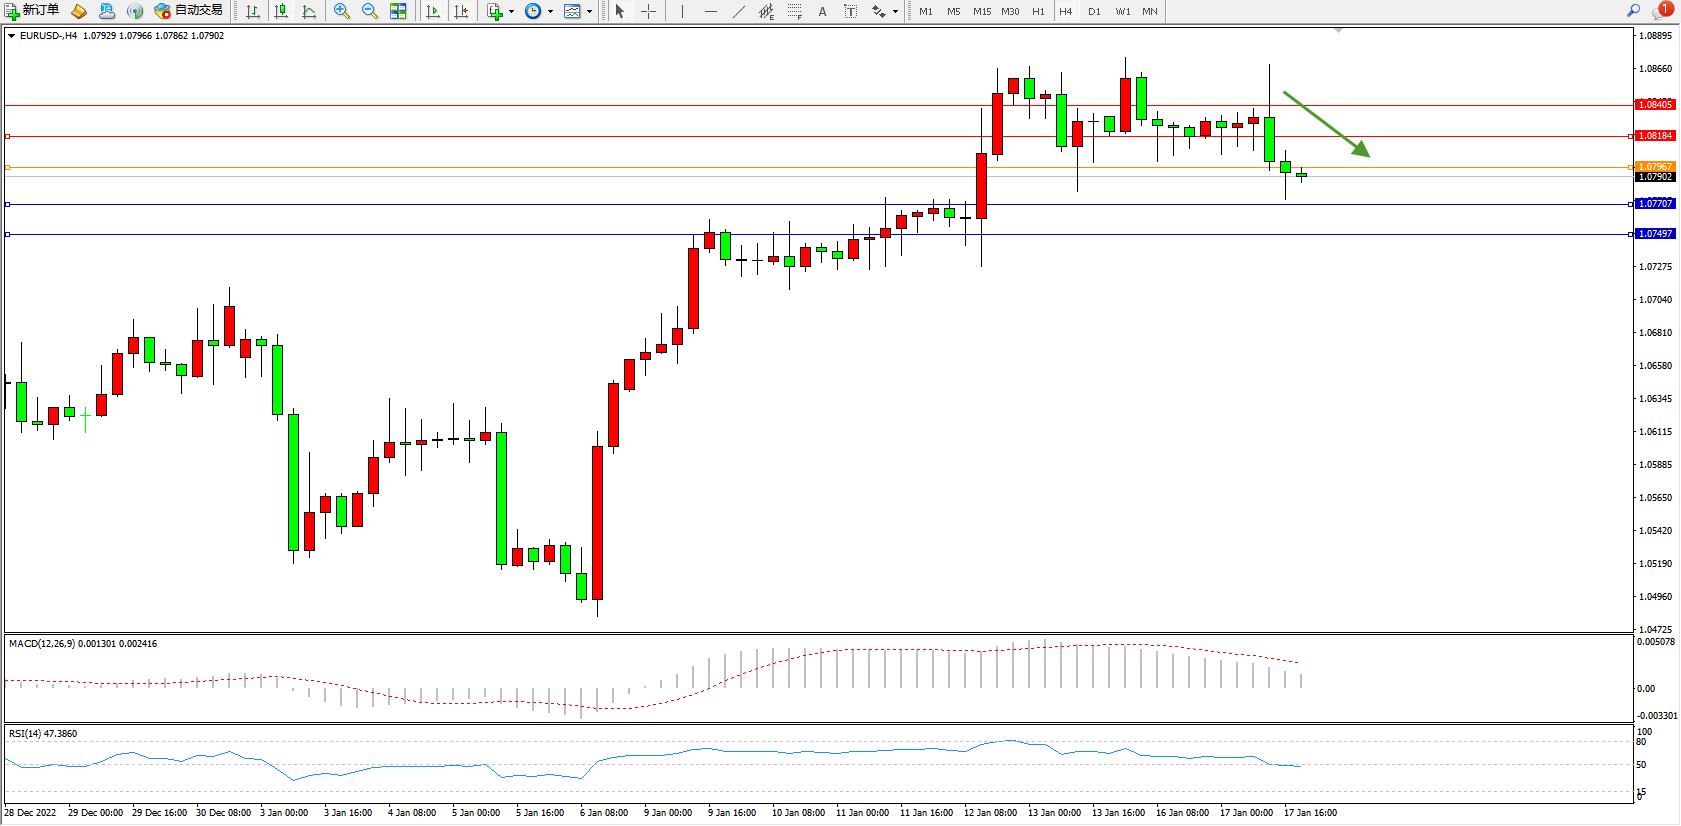Open the indicators list dropdown arrow
The image size is (1681, 826).
click(511, 12)
